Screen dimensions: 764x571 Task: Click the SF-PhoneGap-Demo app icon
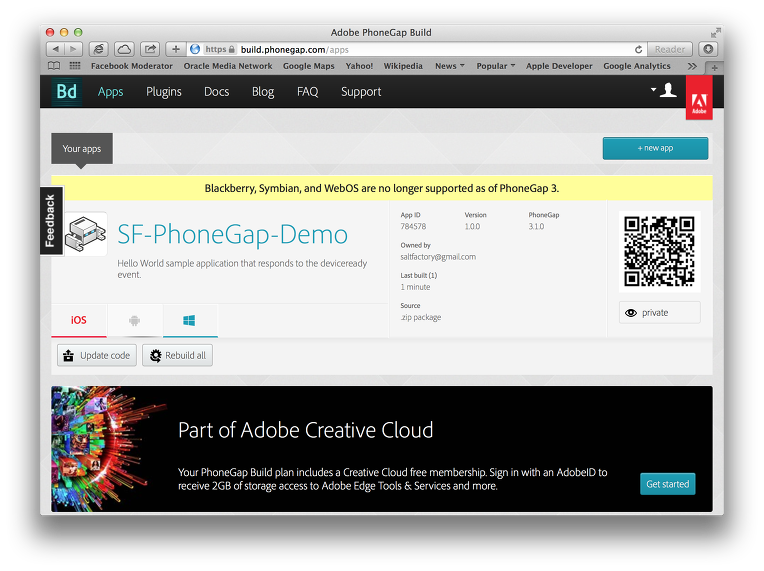click(x=86, y=234)
